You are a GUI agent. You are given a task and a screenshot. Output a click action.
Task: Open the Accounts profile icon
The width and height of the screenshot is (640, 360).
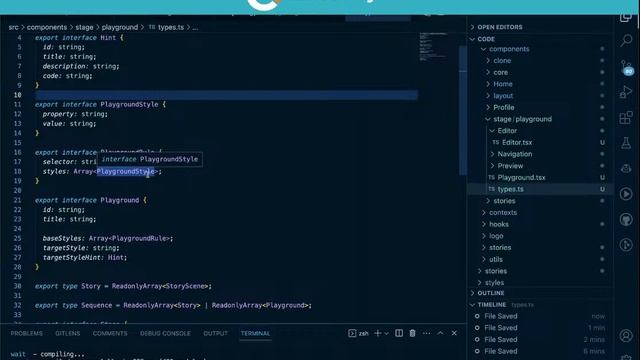tap(626, 336)
